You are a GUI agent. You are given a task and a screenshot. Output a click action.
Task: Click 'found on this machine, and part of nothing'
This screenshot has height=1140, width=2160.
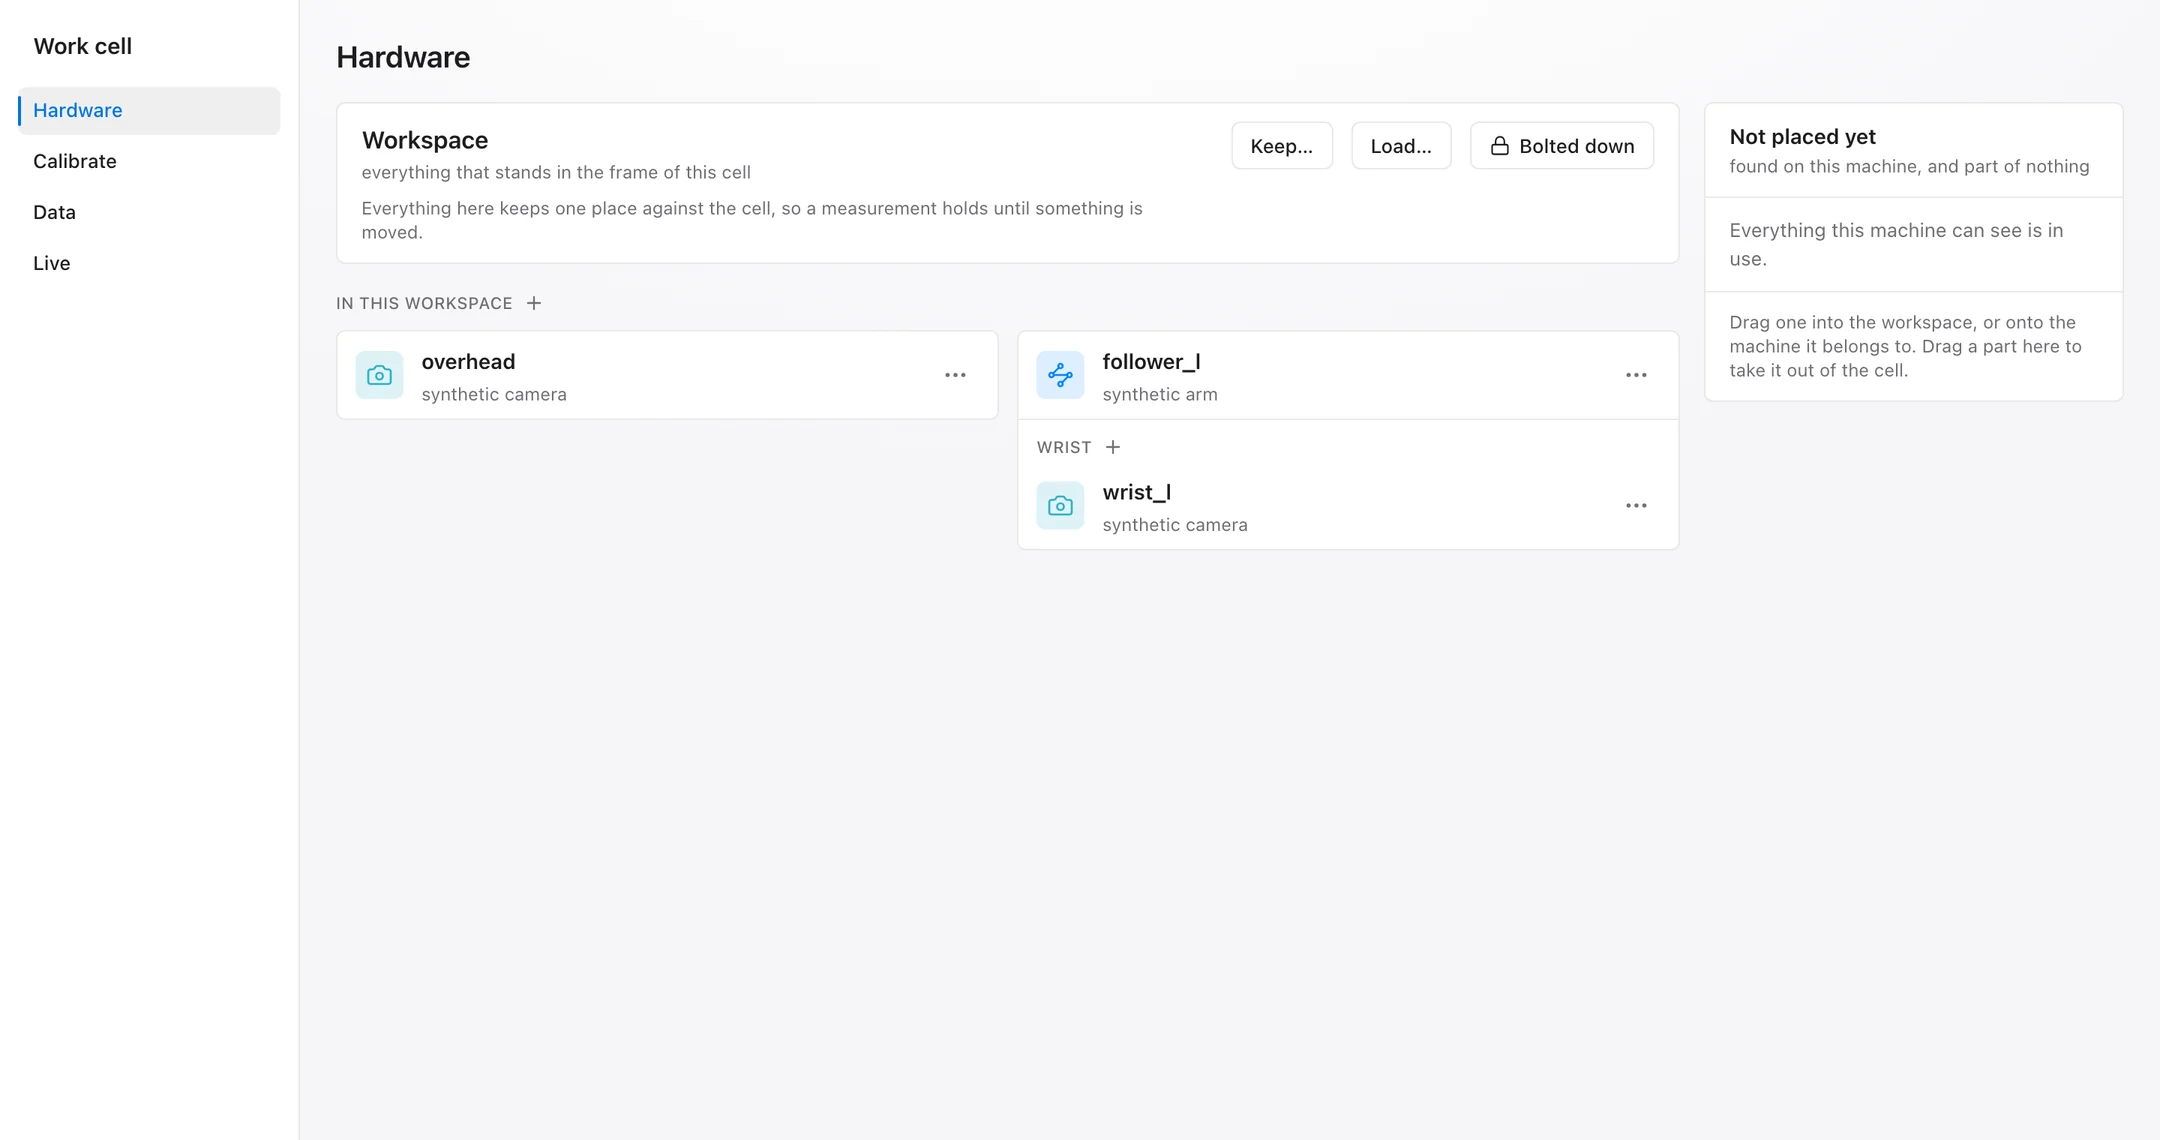point(1909,166)
